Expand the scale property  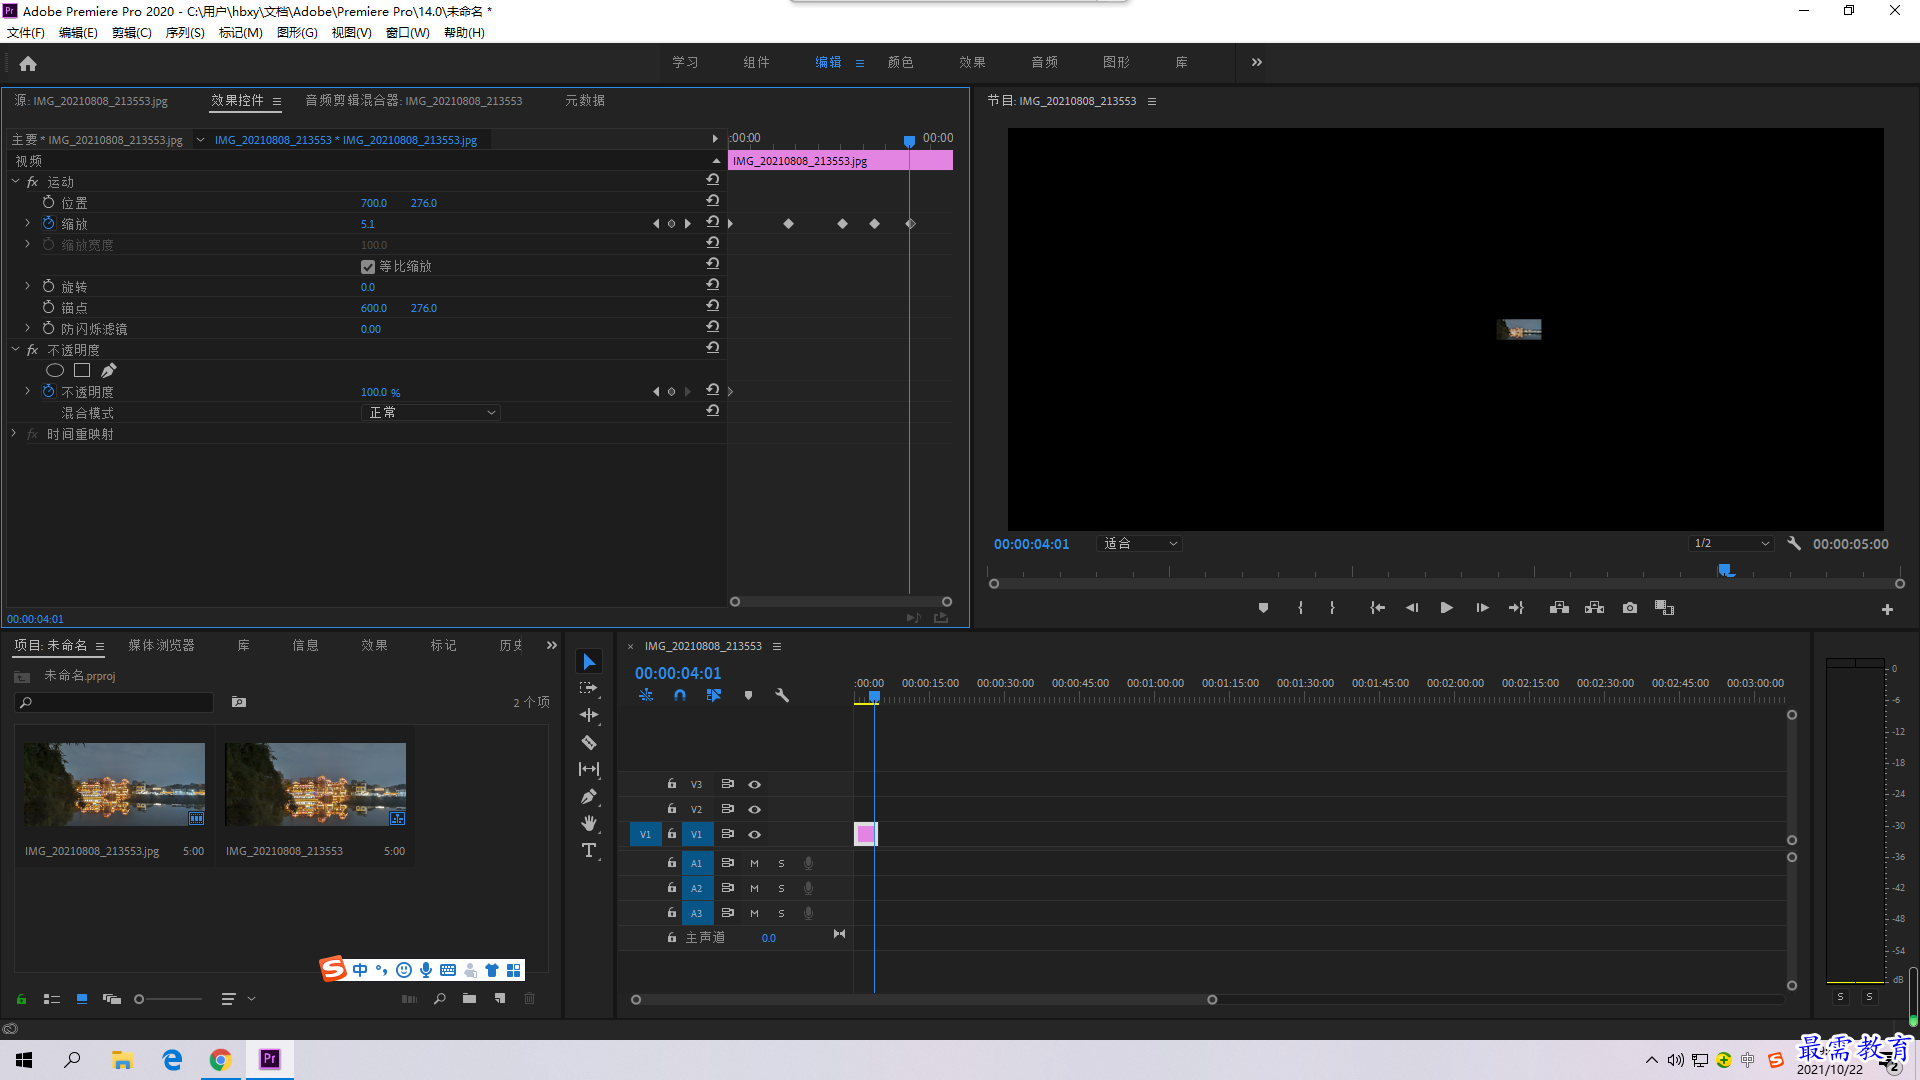point(27,223)
